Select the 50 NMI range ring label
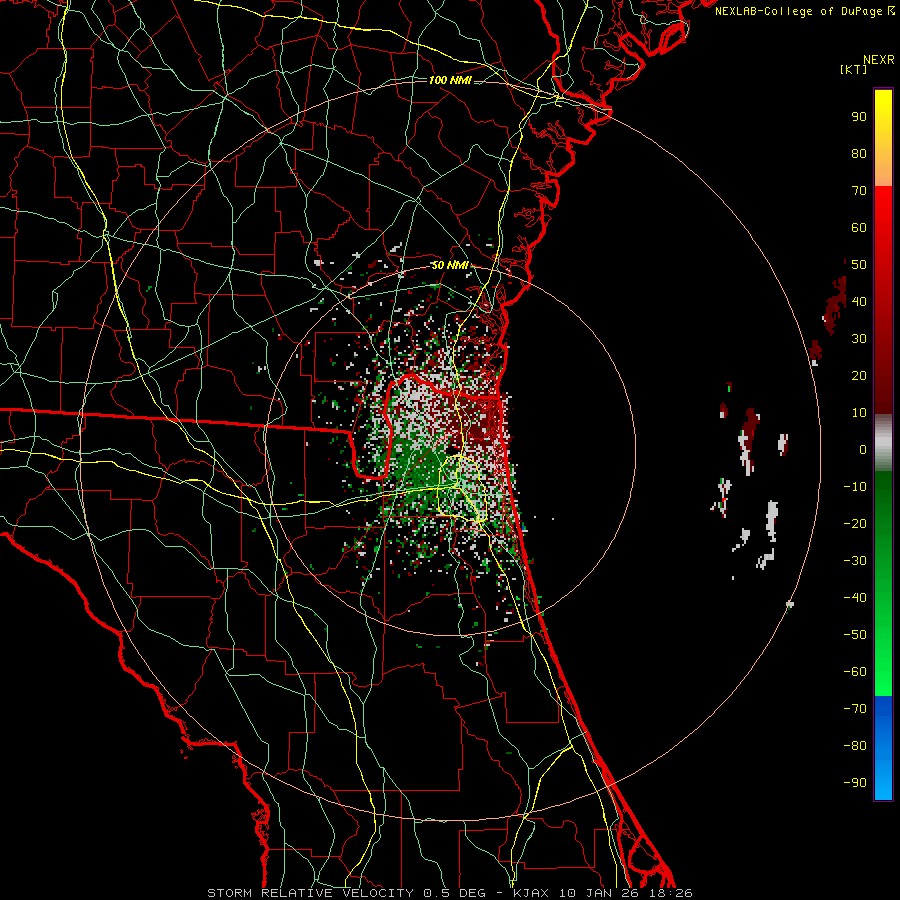The height and width of the screenshot is (900, 900). pos(449,265)
